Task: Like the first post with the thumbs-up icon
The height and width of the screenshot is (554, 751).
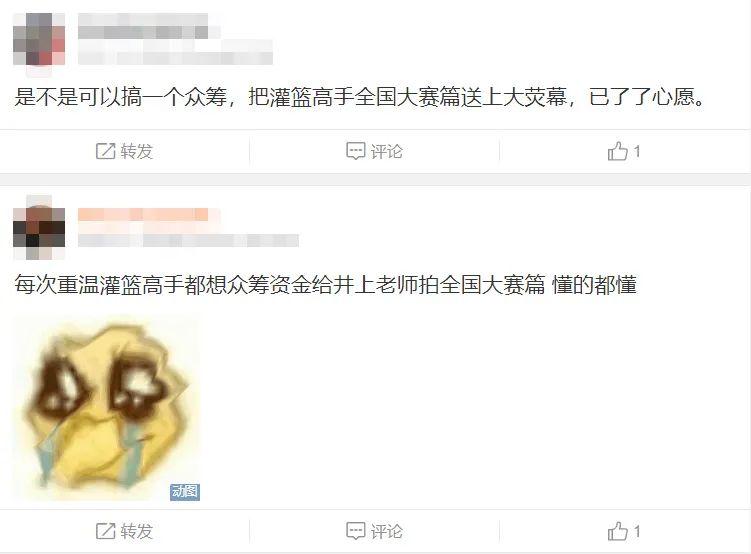Action: (617, 151)
